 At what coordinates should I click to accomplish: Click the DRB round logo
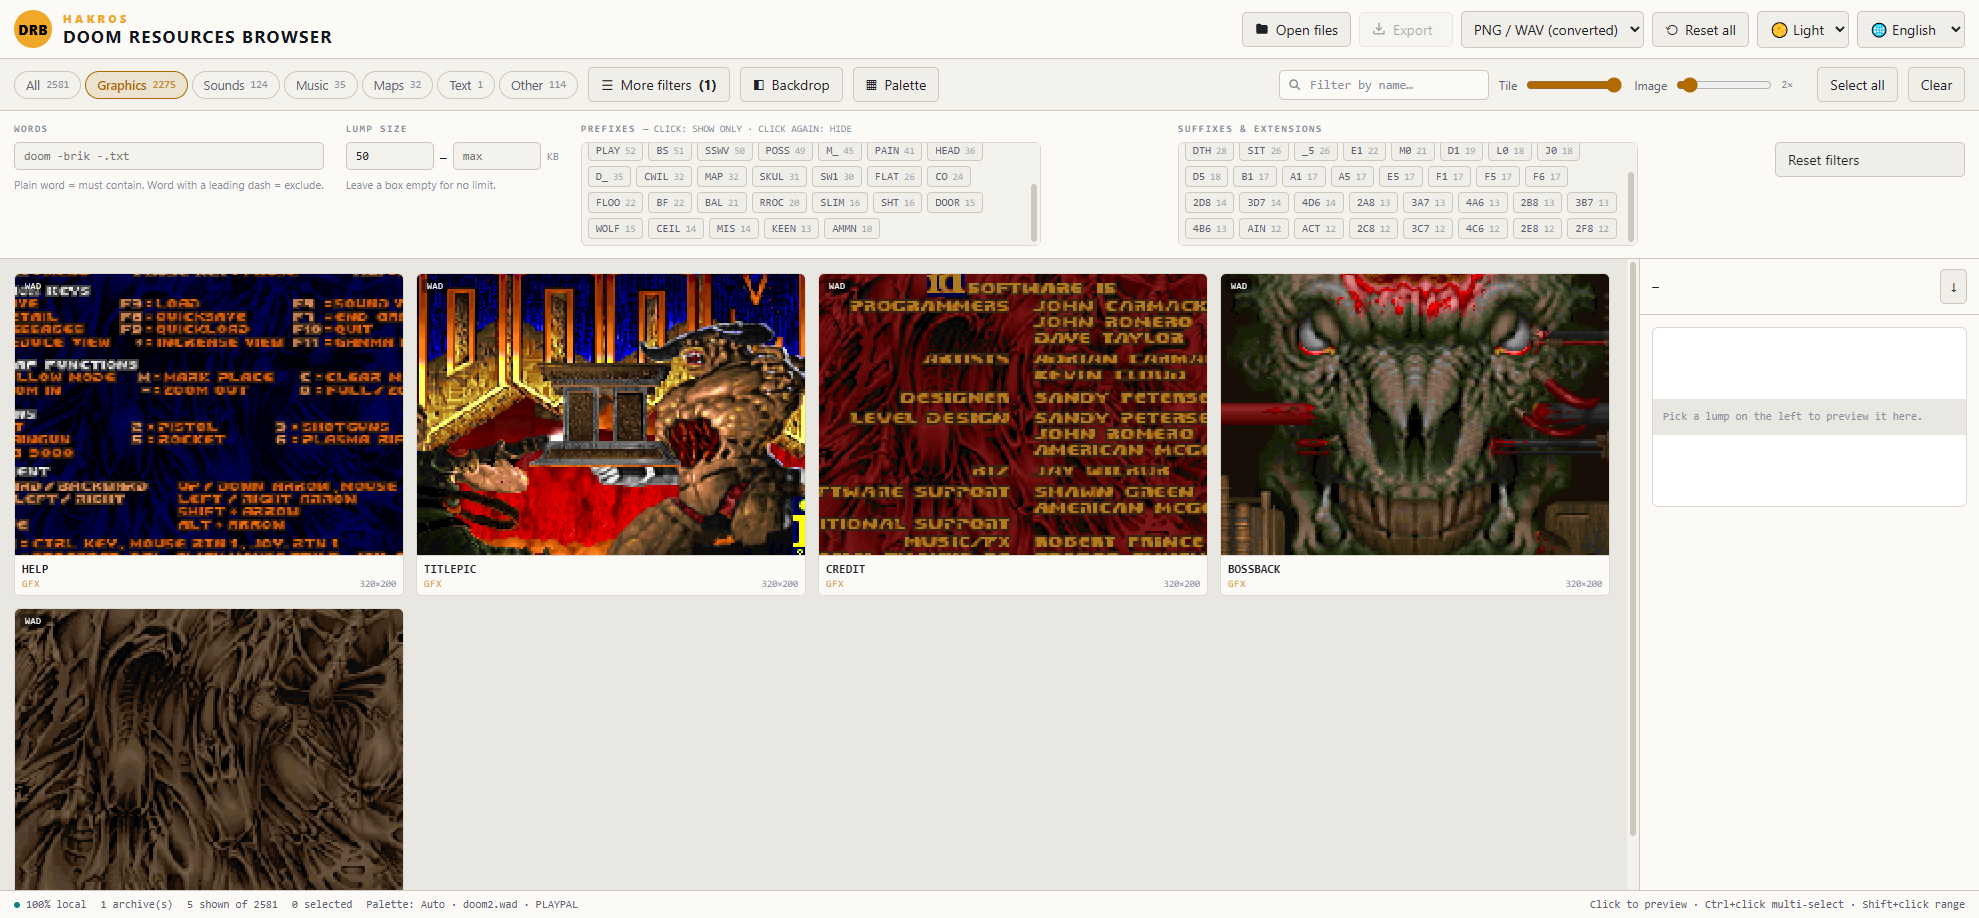[33, 29]
